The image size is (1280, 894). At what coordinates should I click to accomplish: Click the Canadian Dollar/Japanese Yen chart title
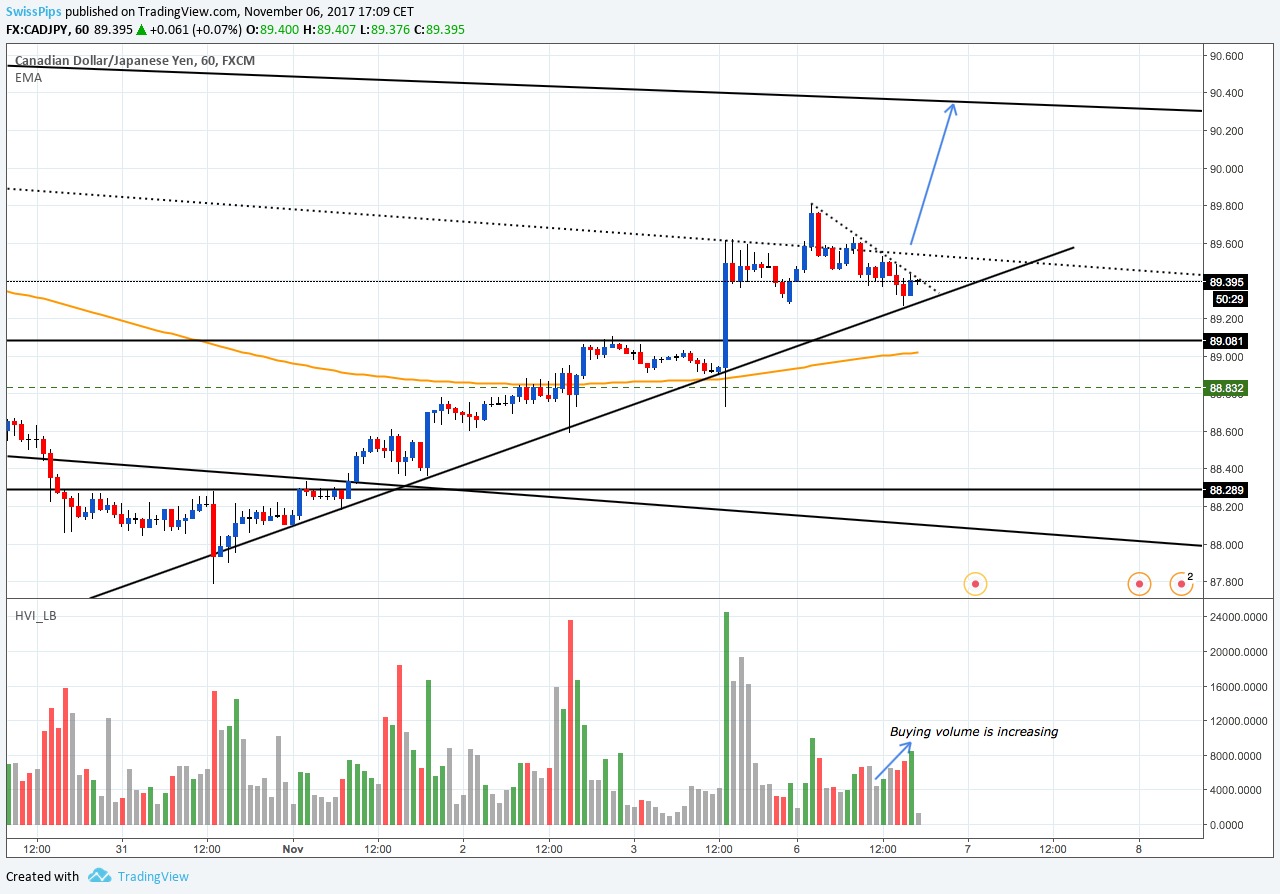click(x=135, y=61)
